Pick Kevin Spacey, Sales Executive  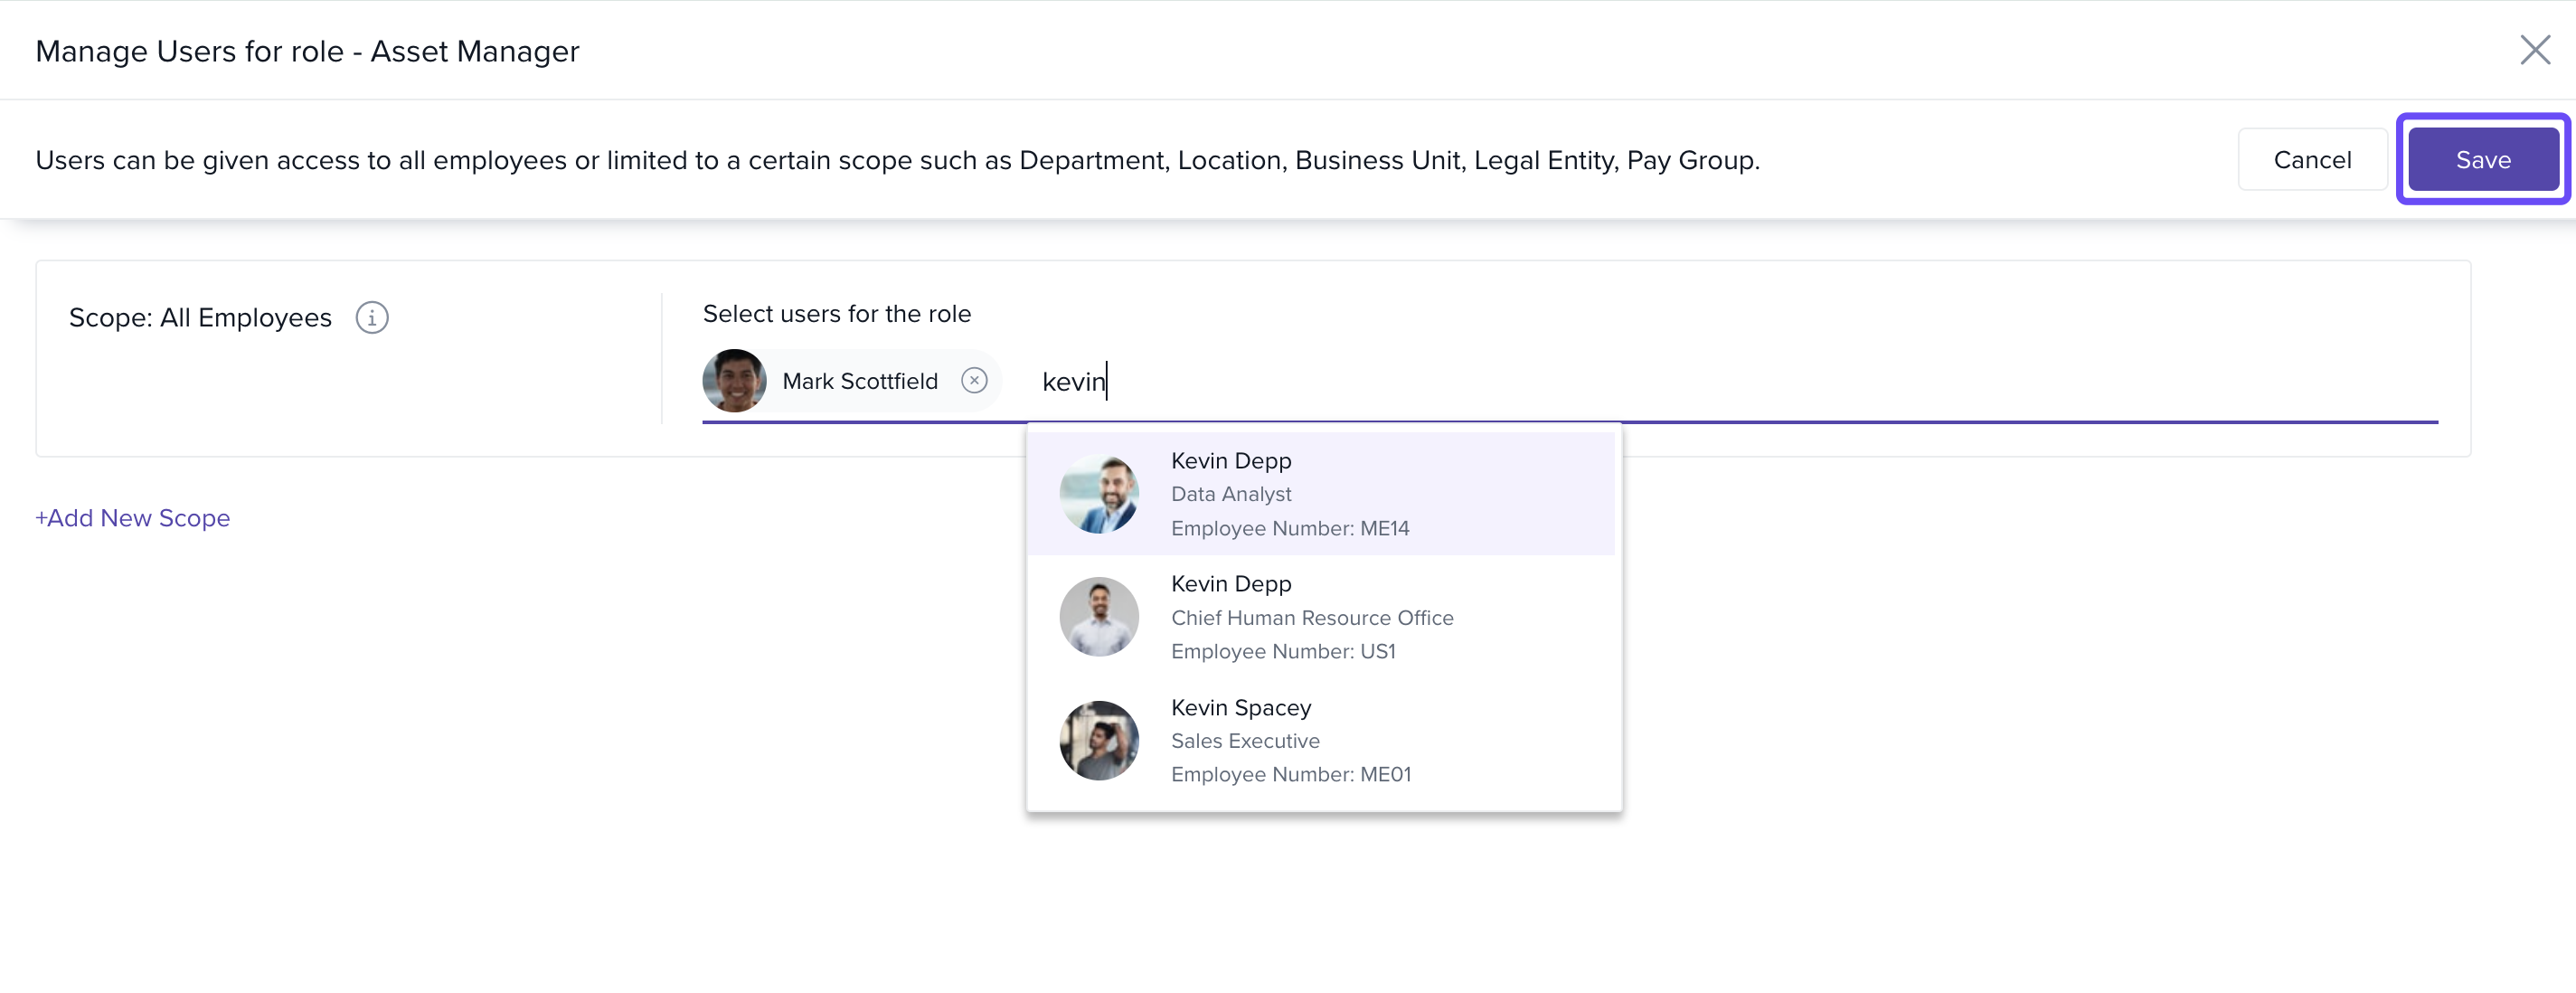(1241, 708)
